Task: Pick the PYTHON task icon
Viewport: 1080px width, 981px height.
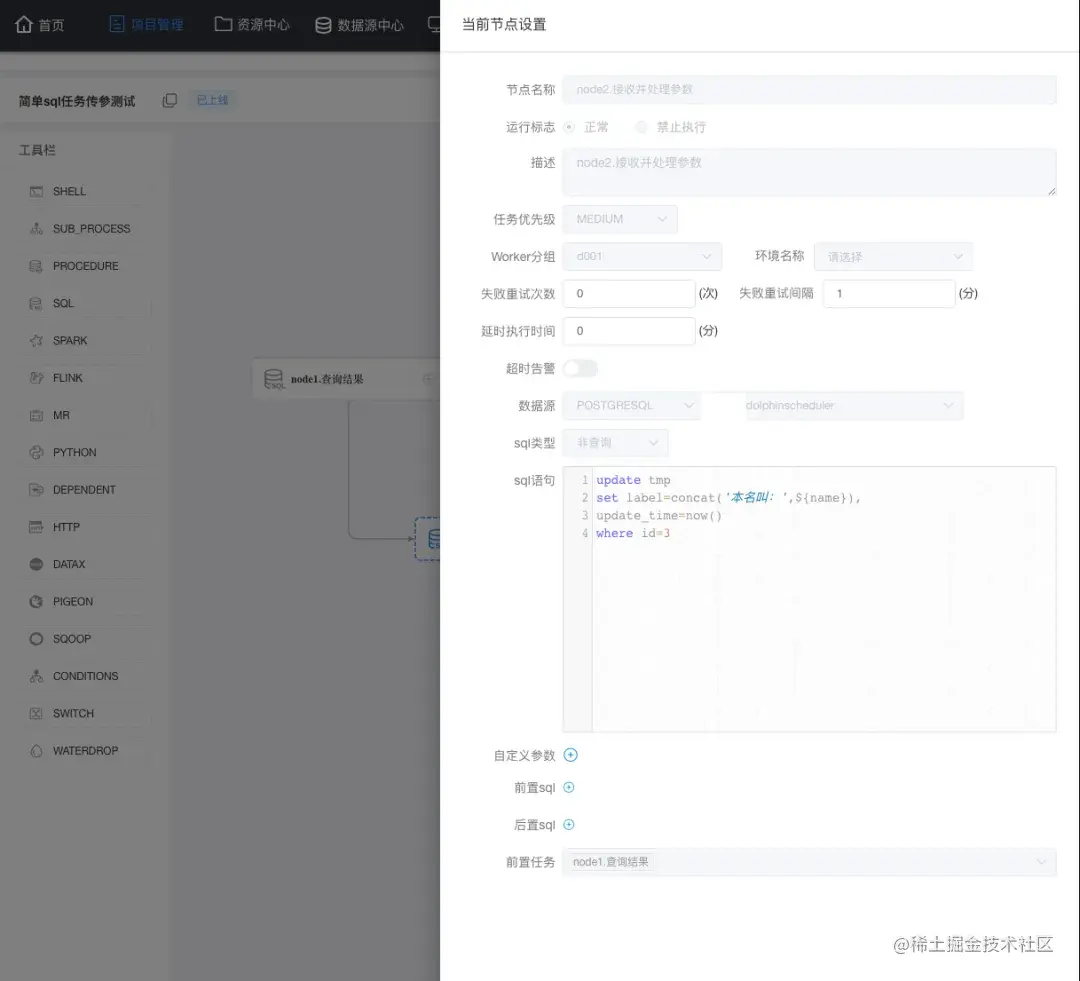Action: (37, 453)
